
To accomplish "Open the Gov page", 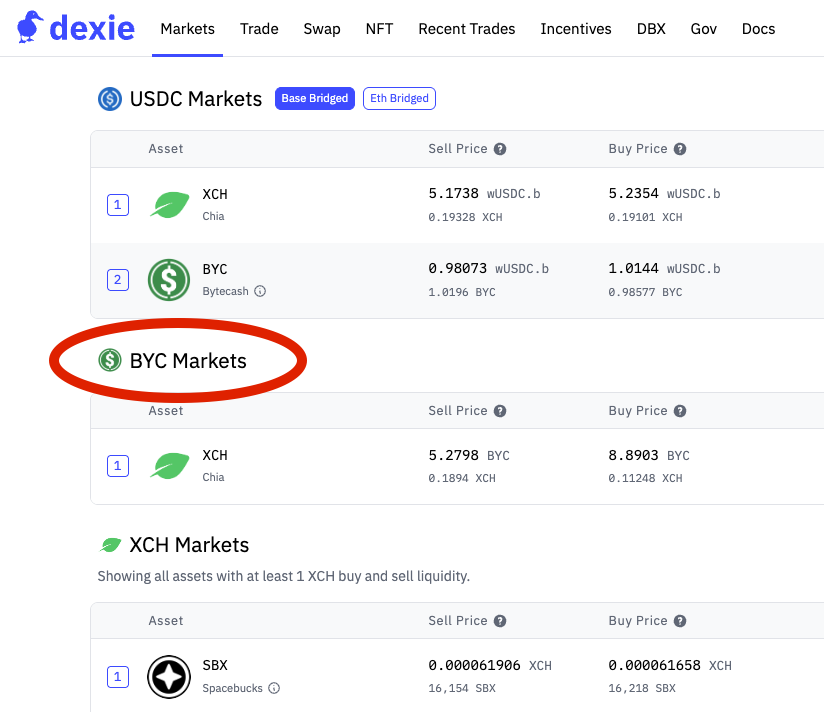I will [704, 28].
